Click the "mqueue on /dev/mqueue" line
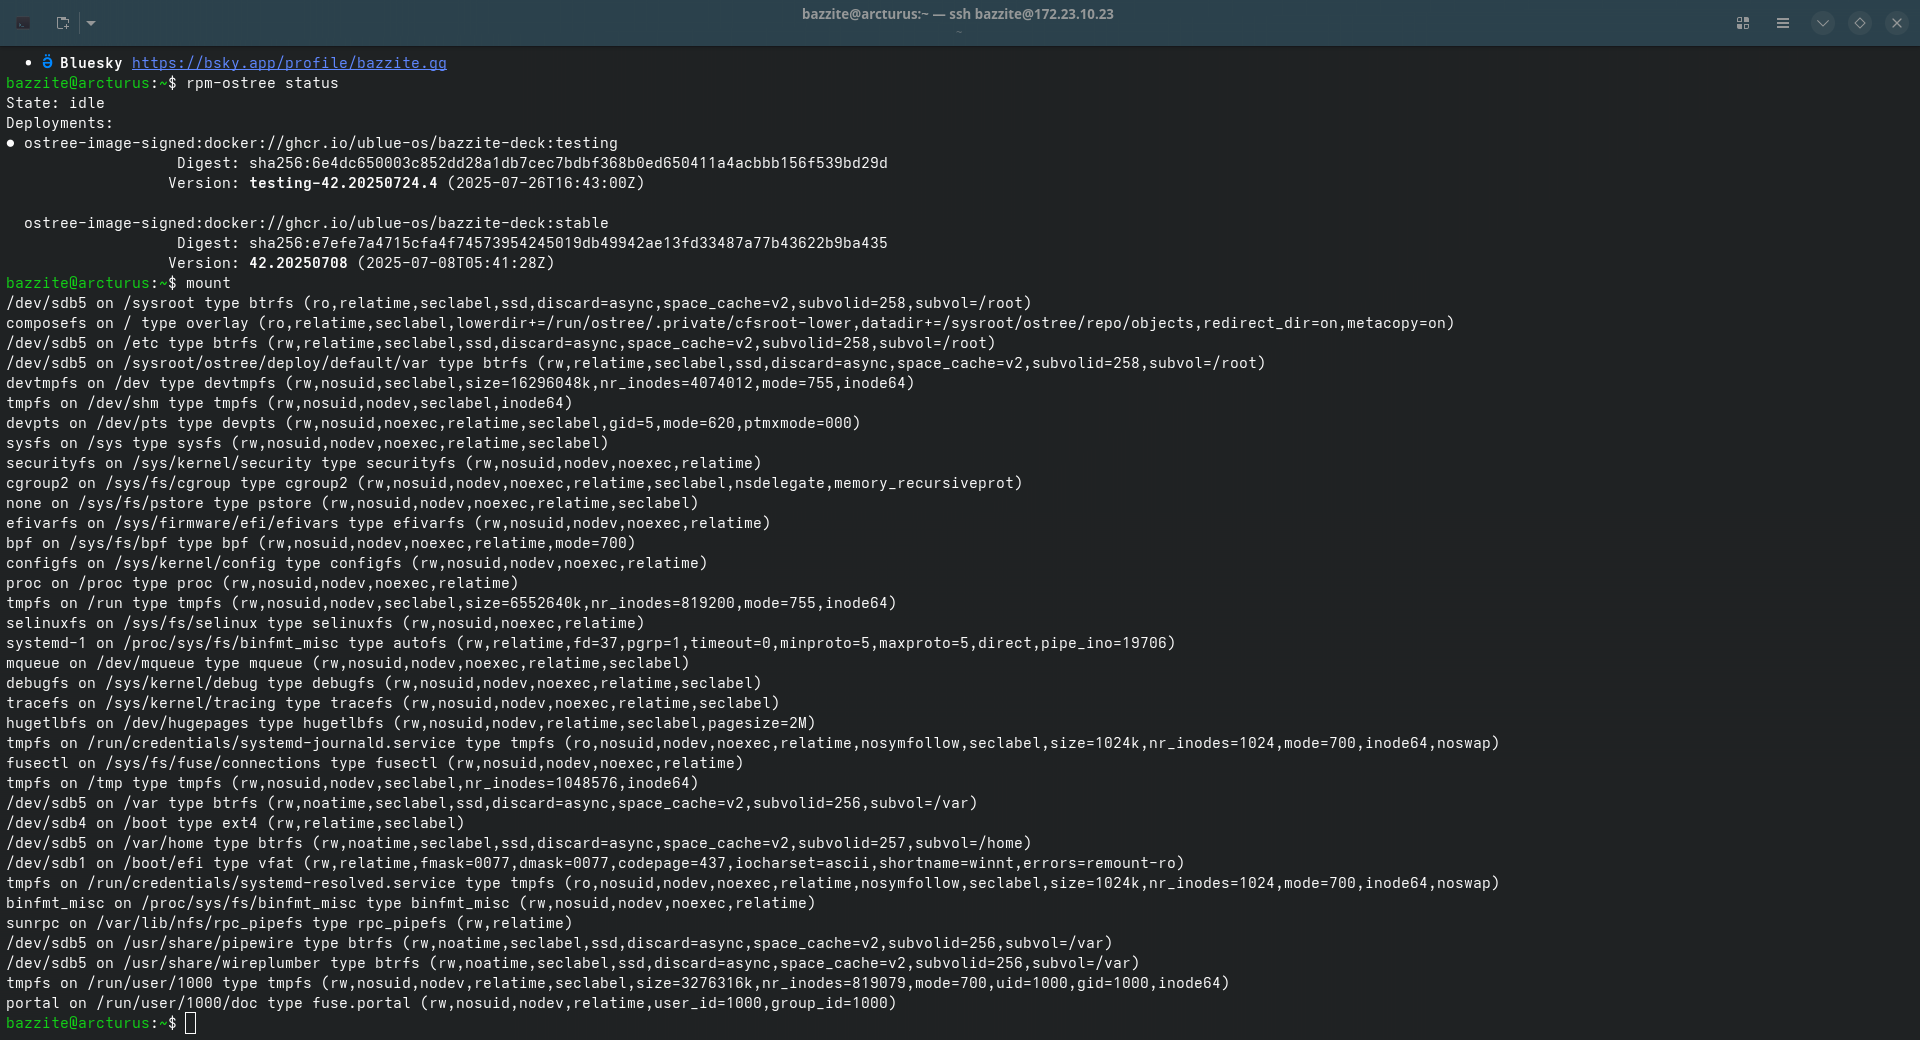The width and height of the screenshot is (1920, 1040). click(348, 663)
